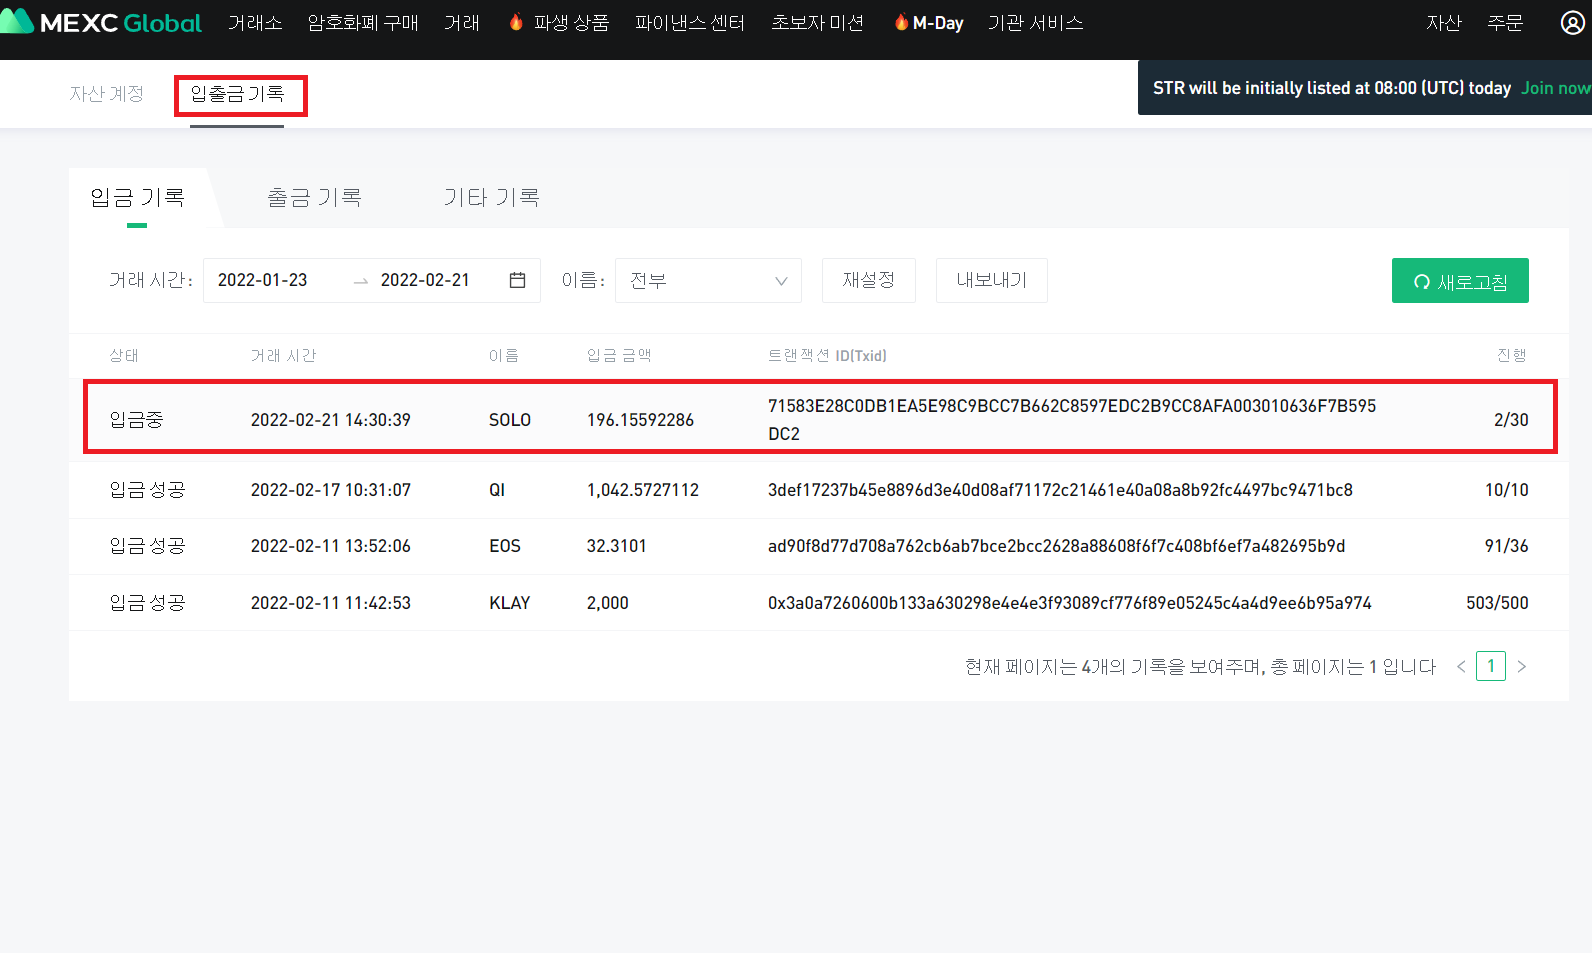Click the EOS deposit Txid
The width and height of the screenshot is (1592, 953).
click(x=1056, y=546)
